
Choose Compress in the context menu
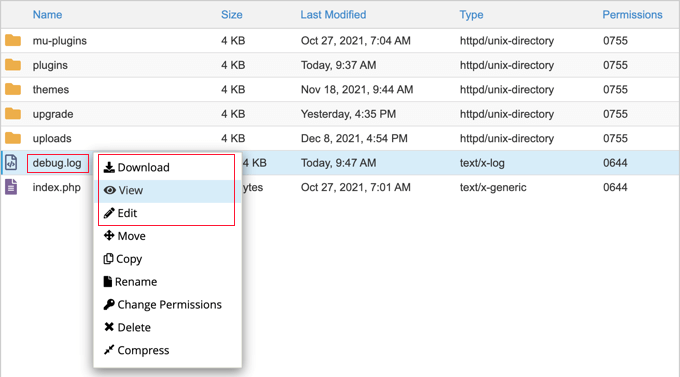[167, 351]
